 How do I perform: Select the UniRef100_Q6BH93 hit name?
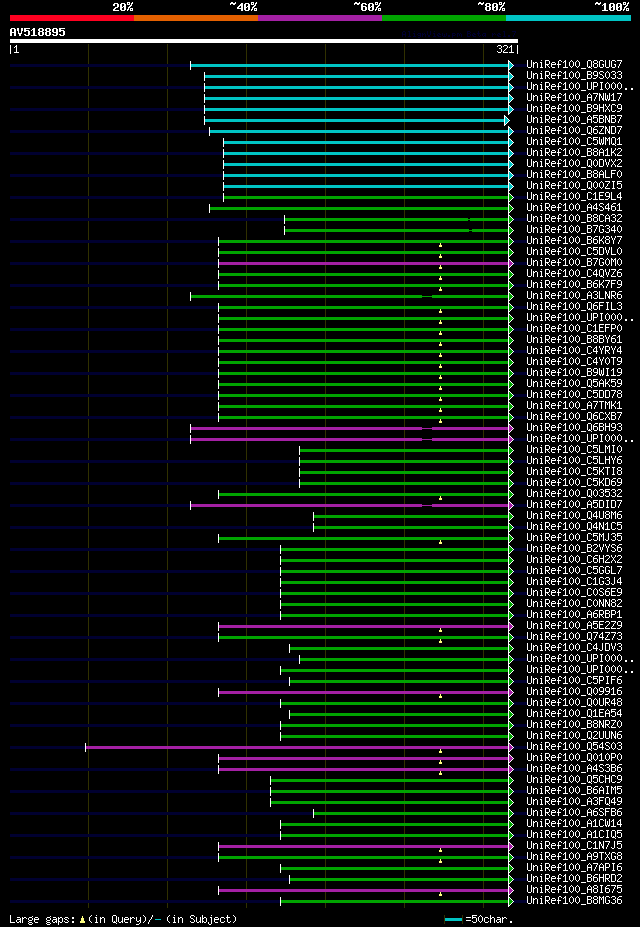tap(574, 428)
